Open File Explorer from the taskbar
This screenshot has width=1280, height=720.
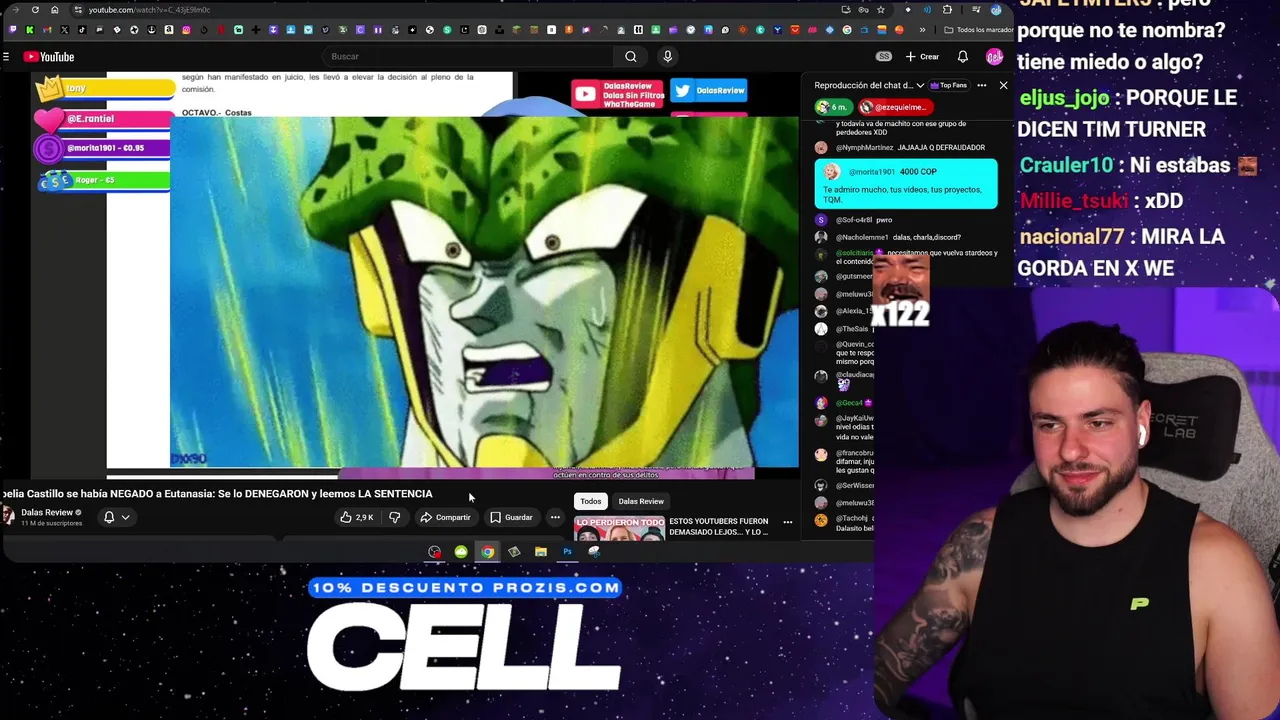(540, 552)
